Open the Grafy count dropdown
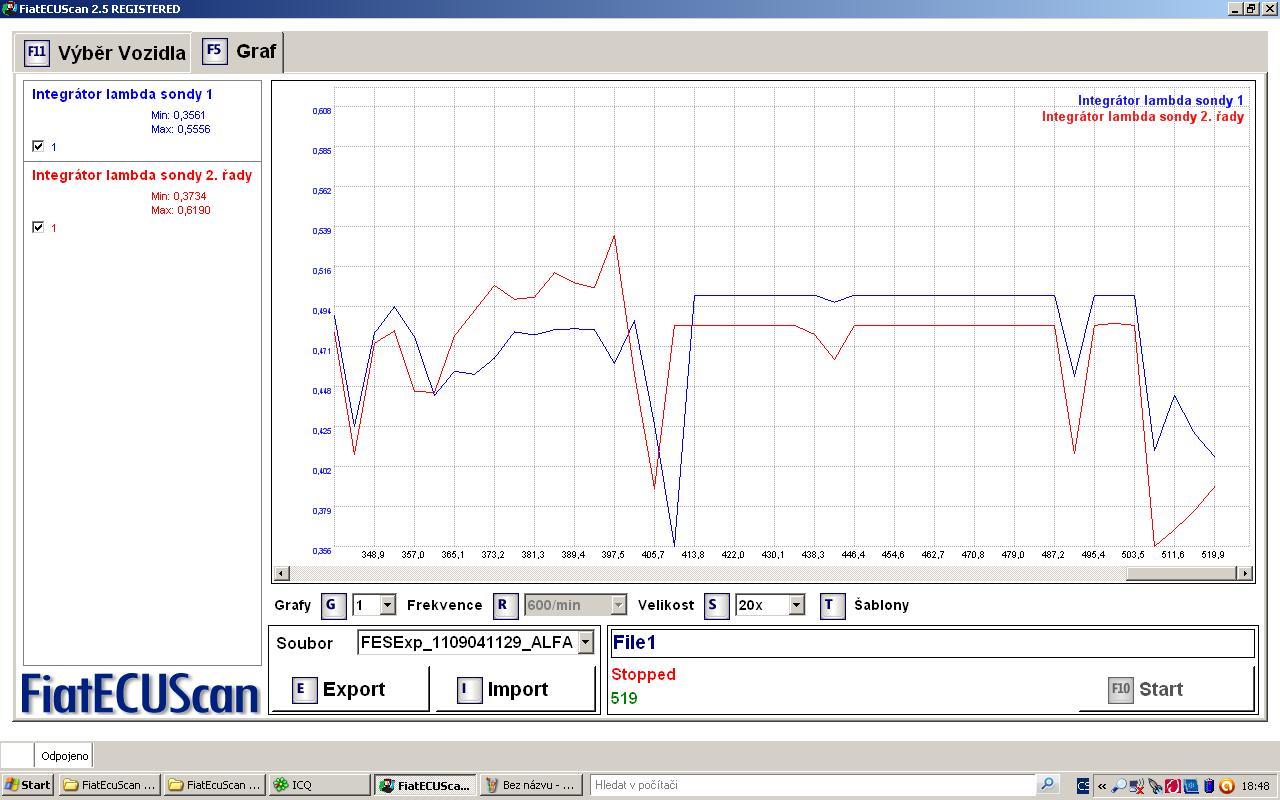This screenshot has width=1280, height=800. tap(387, 605)
